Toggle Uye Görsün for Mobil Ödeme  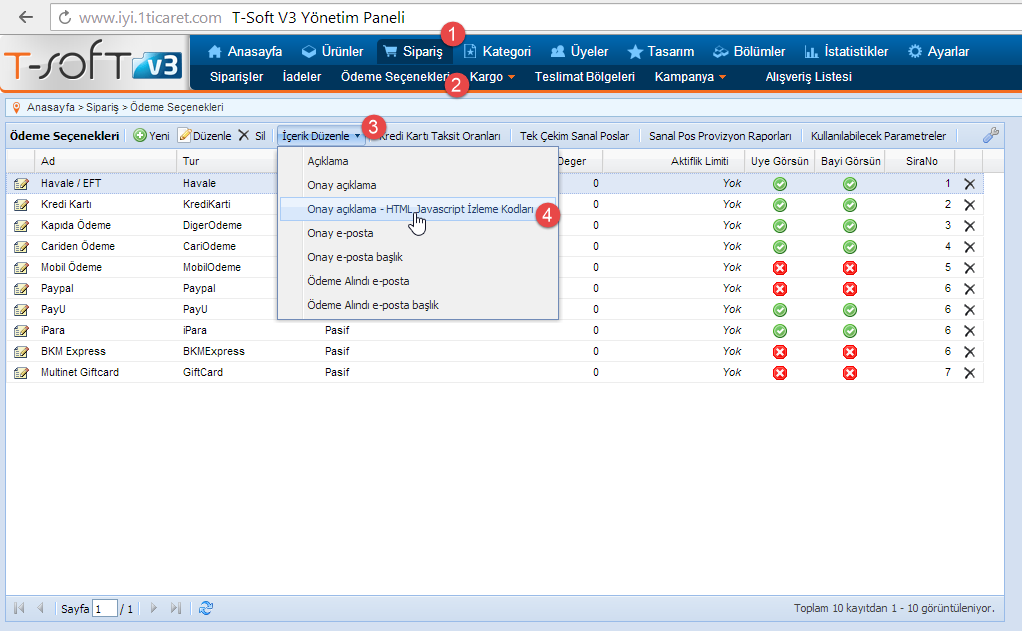click(x=780, y=267)
